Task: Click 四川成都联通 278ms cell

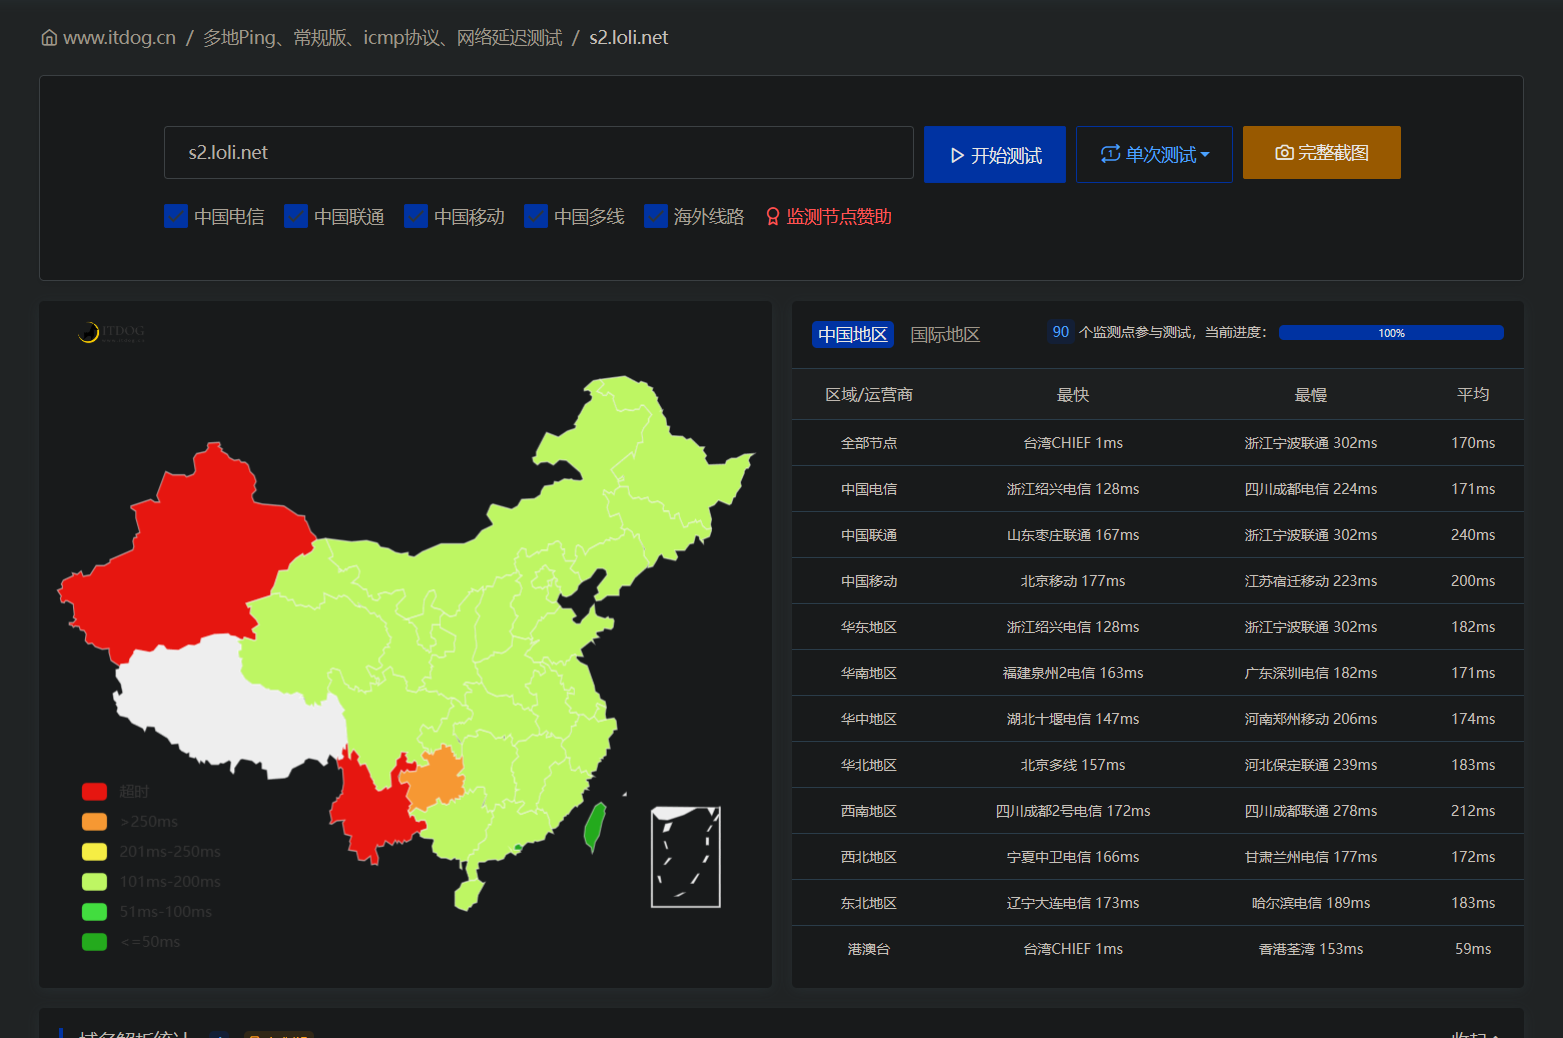Action: [x=1311, y=811]
